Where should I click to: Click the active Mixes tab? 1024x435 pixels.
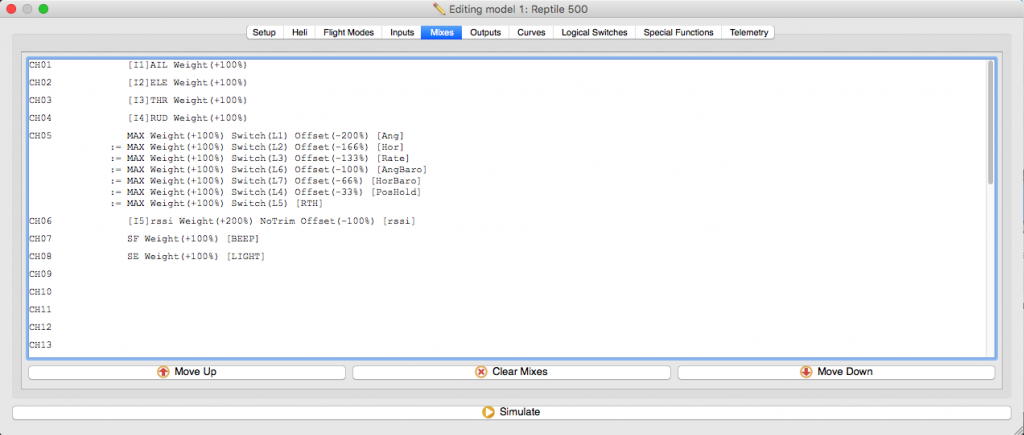tap(441, 32)
